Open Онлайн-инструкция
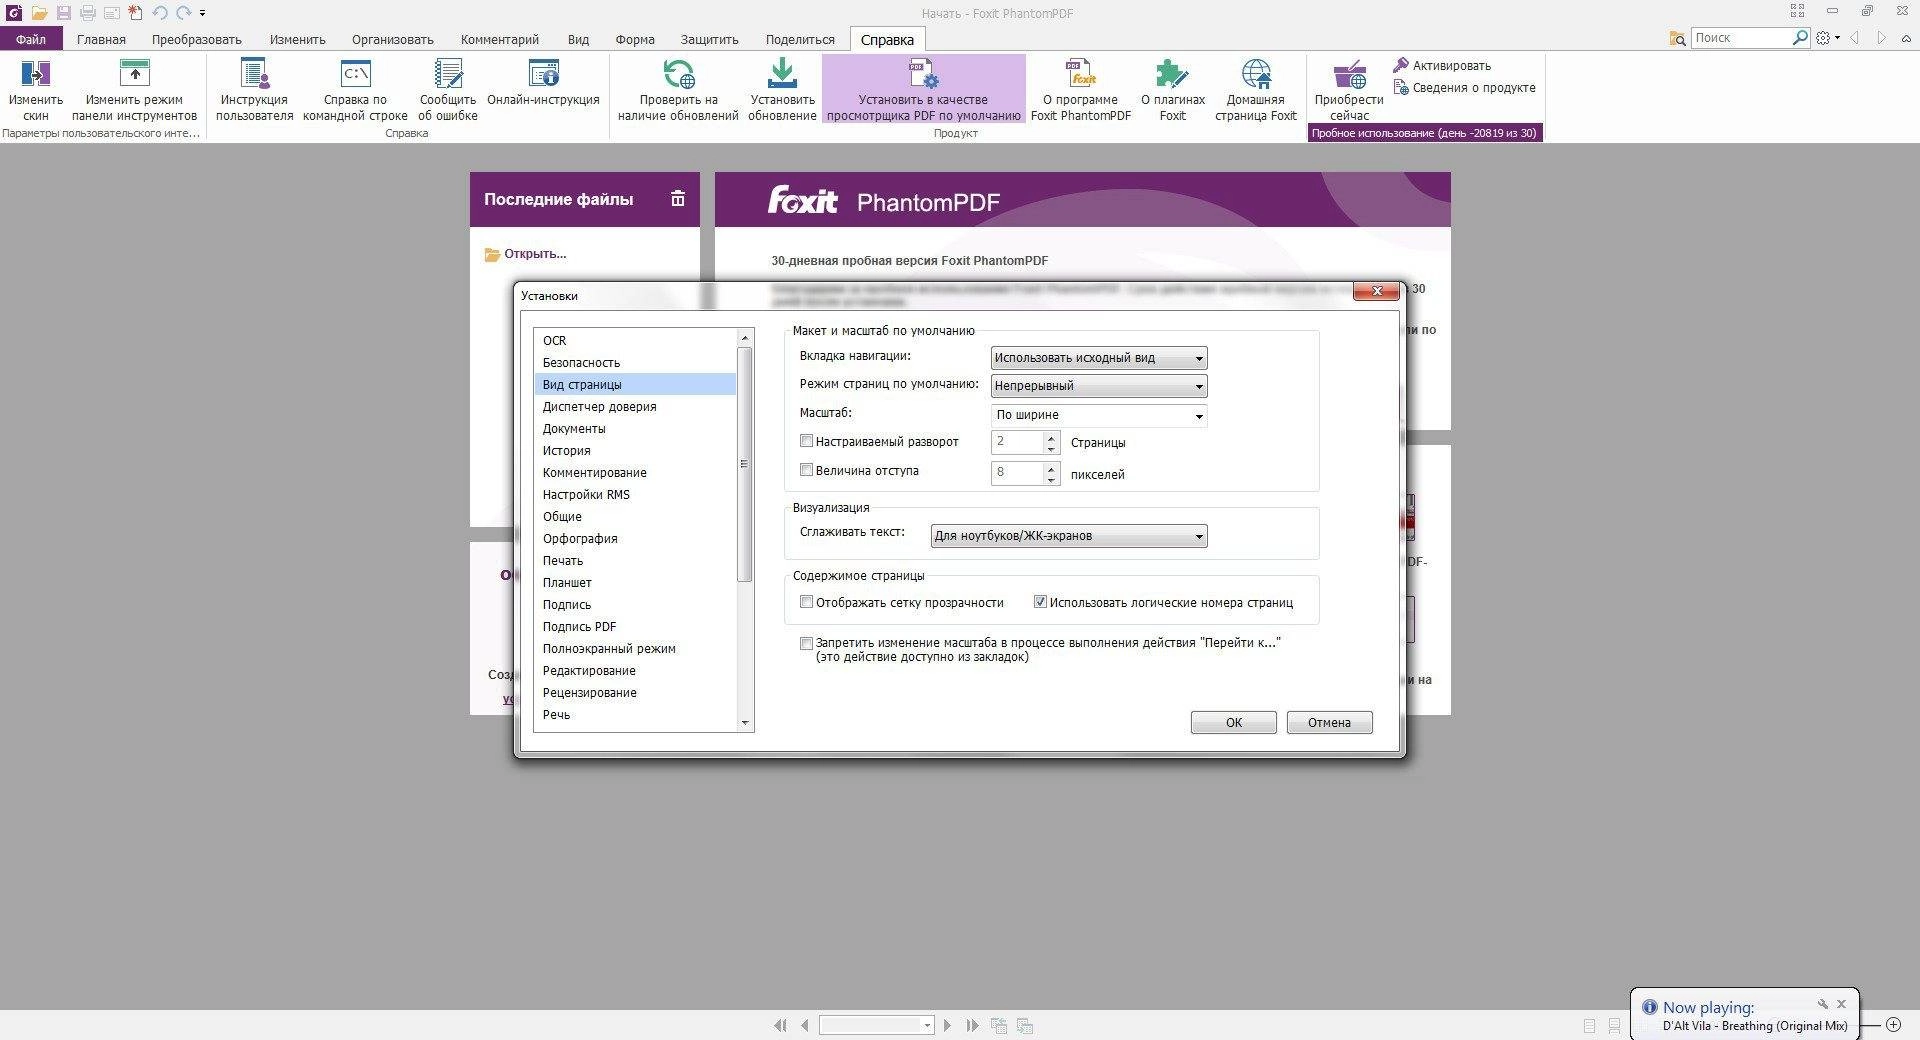The height and width of the screenshot is (1040, 1920). 543,82
